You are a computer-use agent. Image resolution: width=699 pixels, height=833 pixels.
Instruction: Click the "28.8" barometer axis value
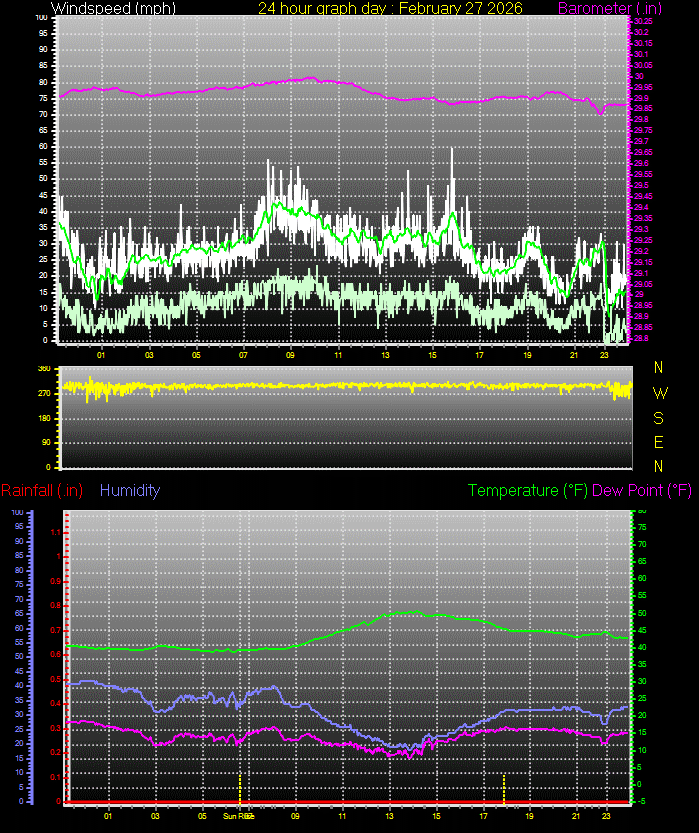[x=641, y=338]
